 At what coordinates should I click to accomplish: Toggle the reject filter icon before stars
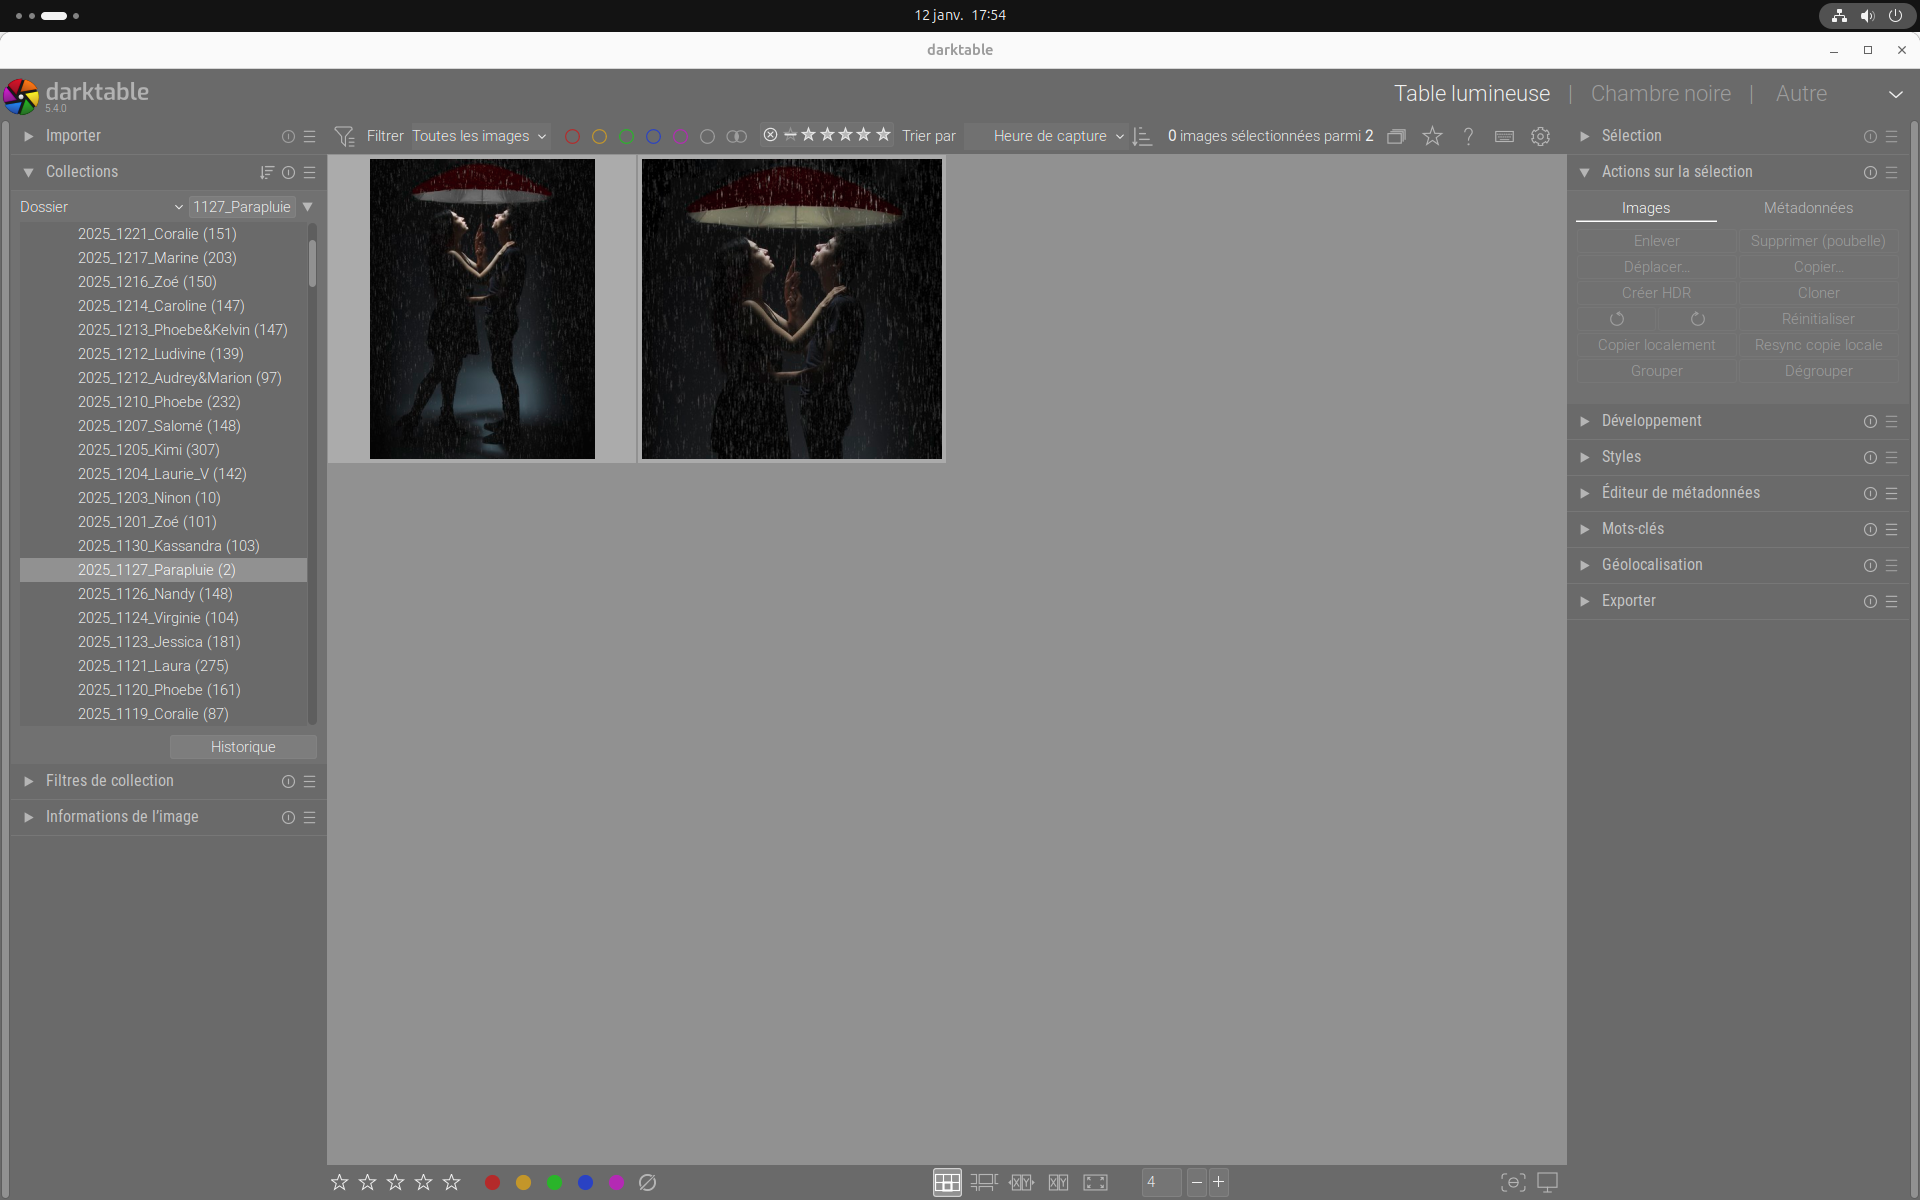click(x=770, y=134)
